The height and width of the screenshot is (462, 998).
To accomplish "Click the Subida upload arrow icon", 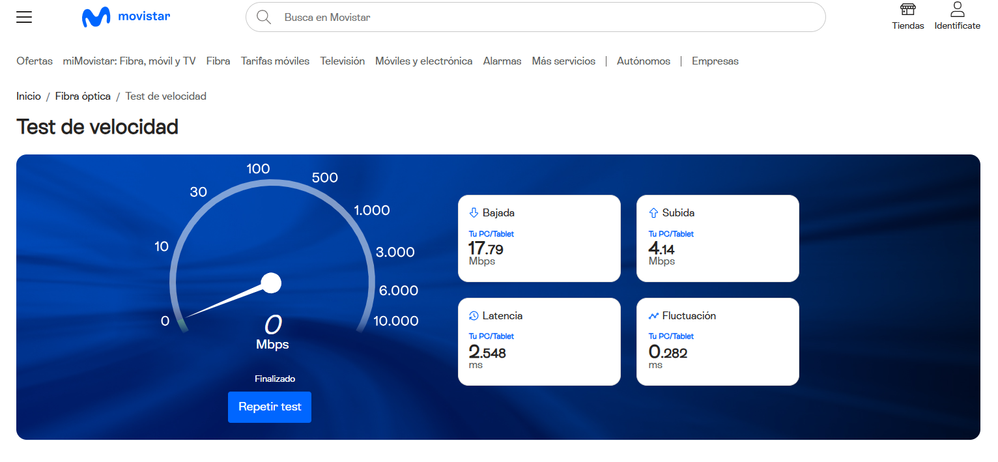I will [653, 213].
